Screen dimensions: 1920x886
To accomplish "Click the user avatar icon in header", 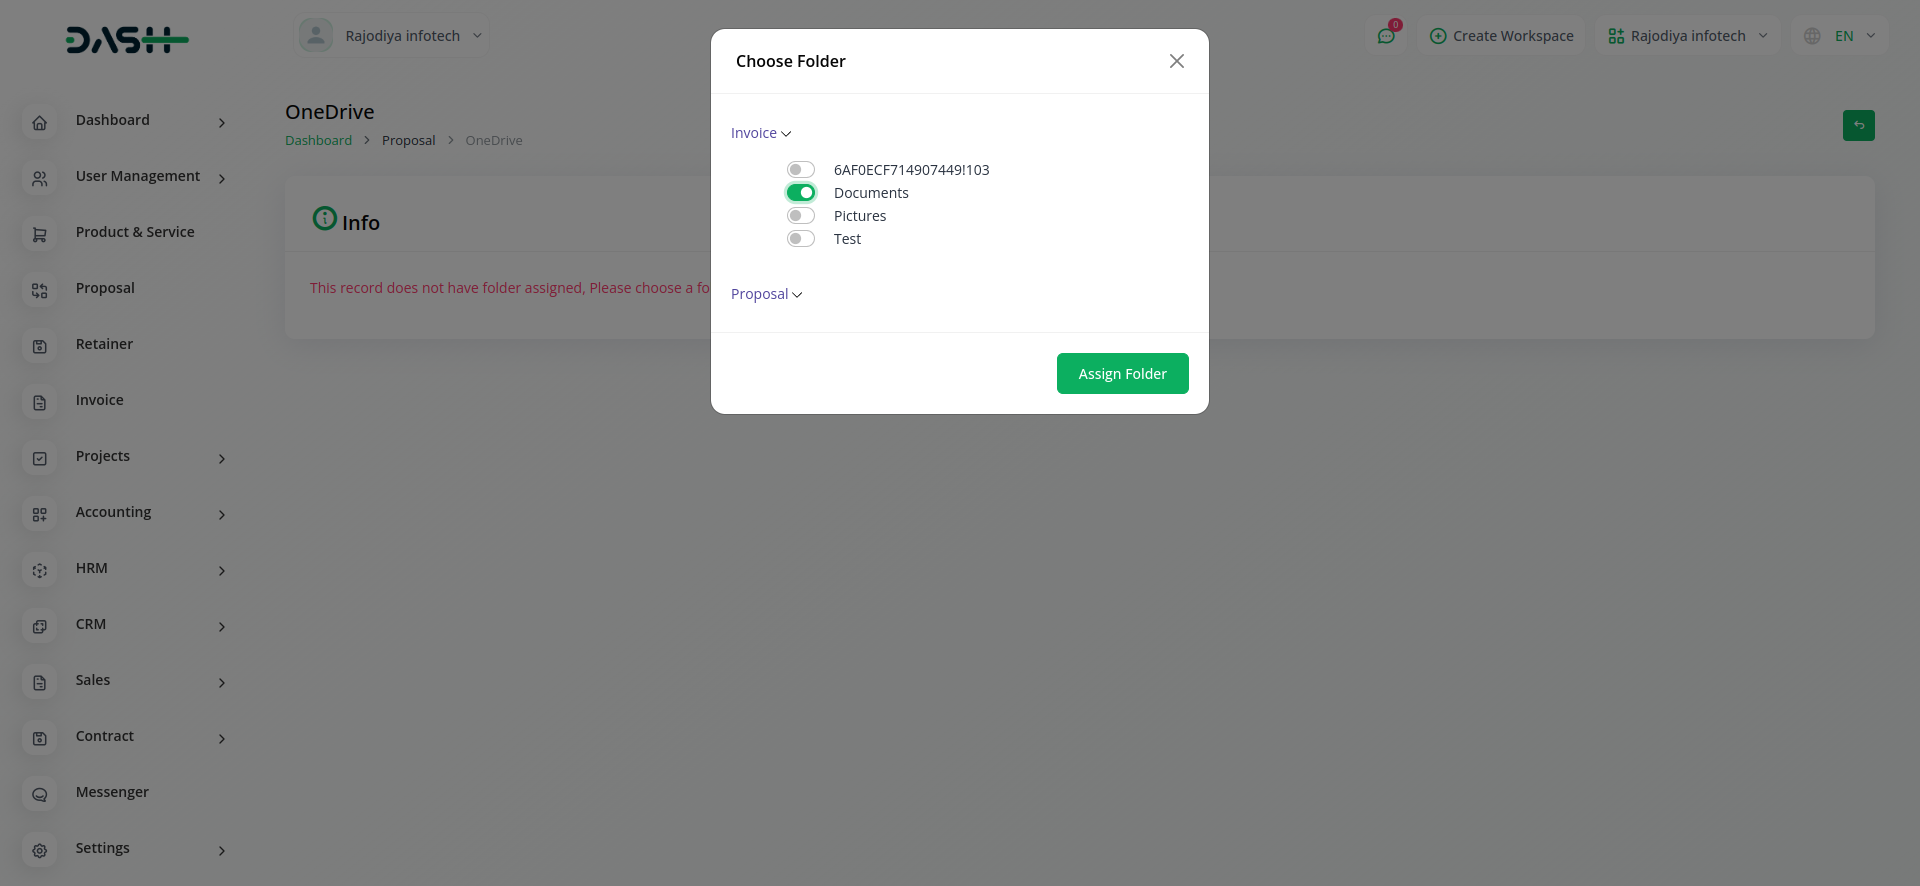I will 316,36.
